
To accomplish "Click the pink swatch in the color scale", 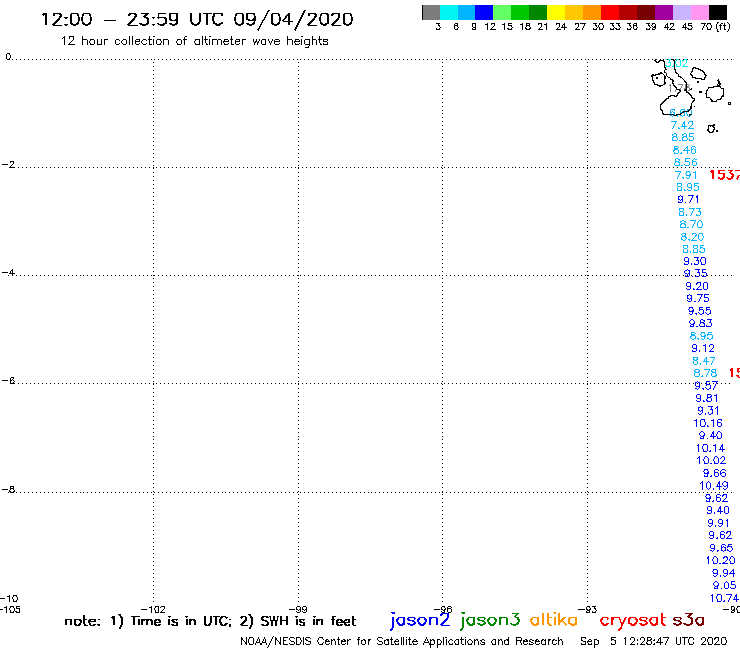I will tap(699, 12).
